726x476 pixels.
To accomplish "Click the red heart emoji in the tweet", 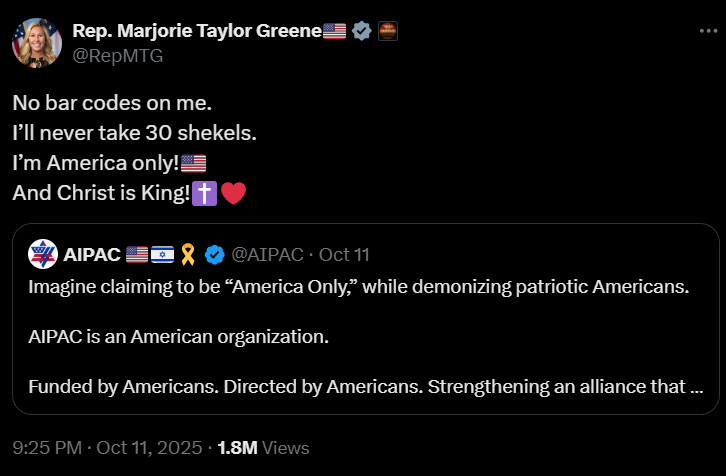I will [x=233, y=193].
